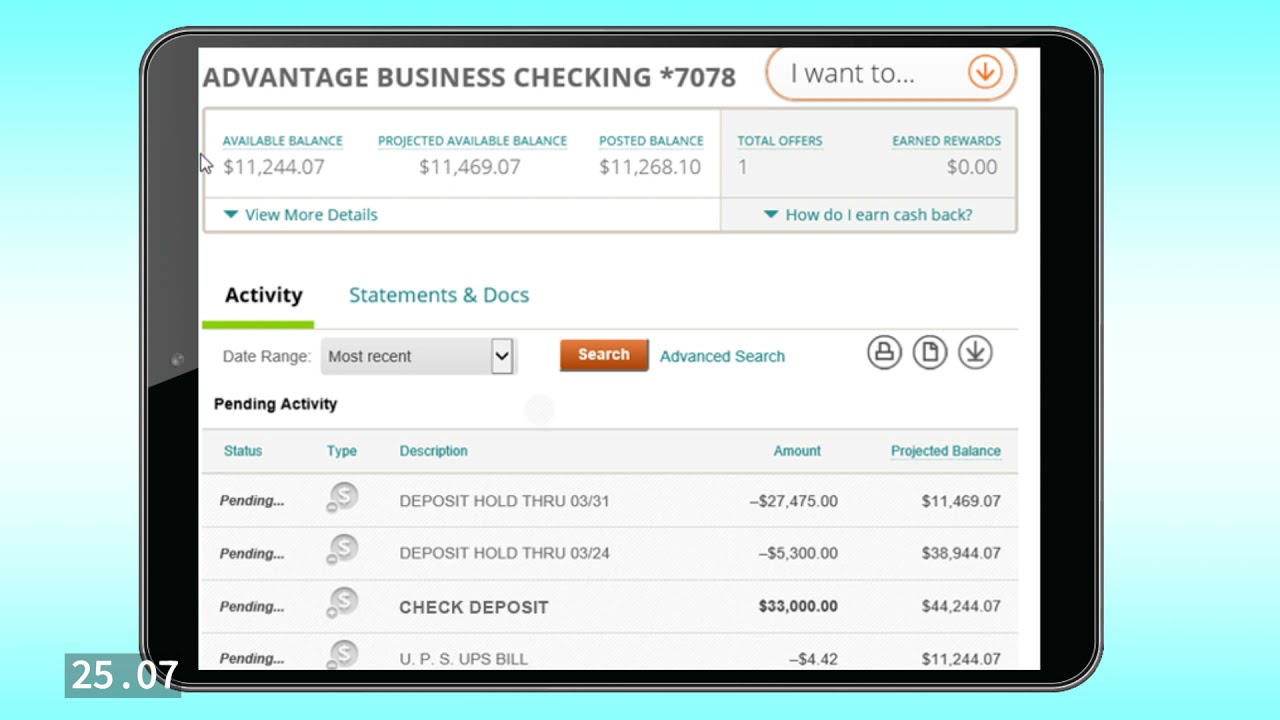Click the orange Search button
1280x720 pixels.
[x=604, y=355]
